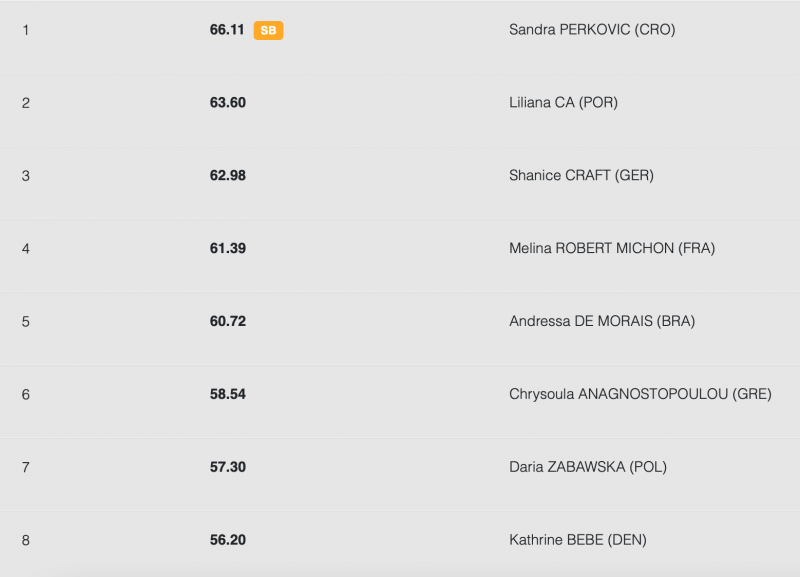Open Kathrine BEBE (DEN) athlete link
Screen dimensions: 800x577
578,541
